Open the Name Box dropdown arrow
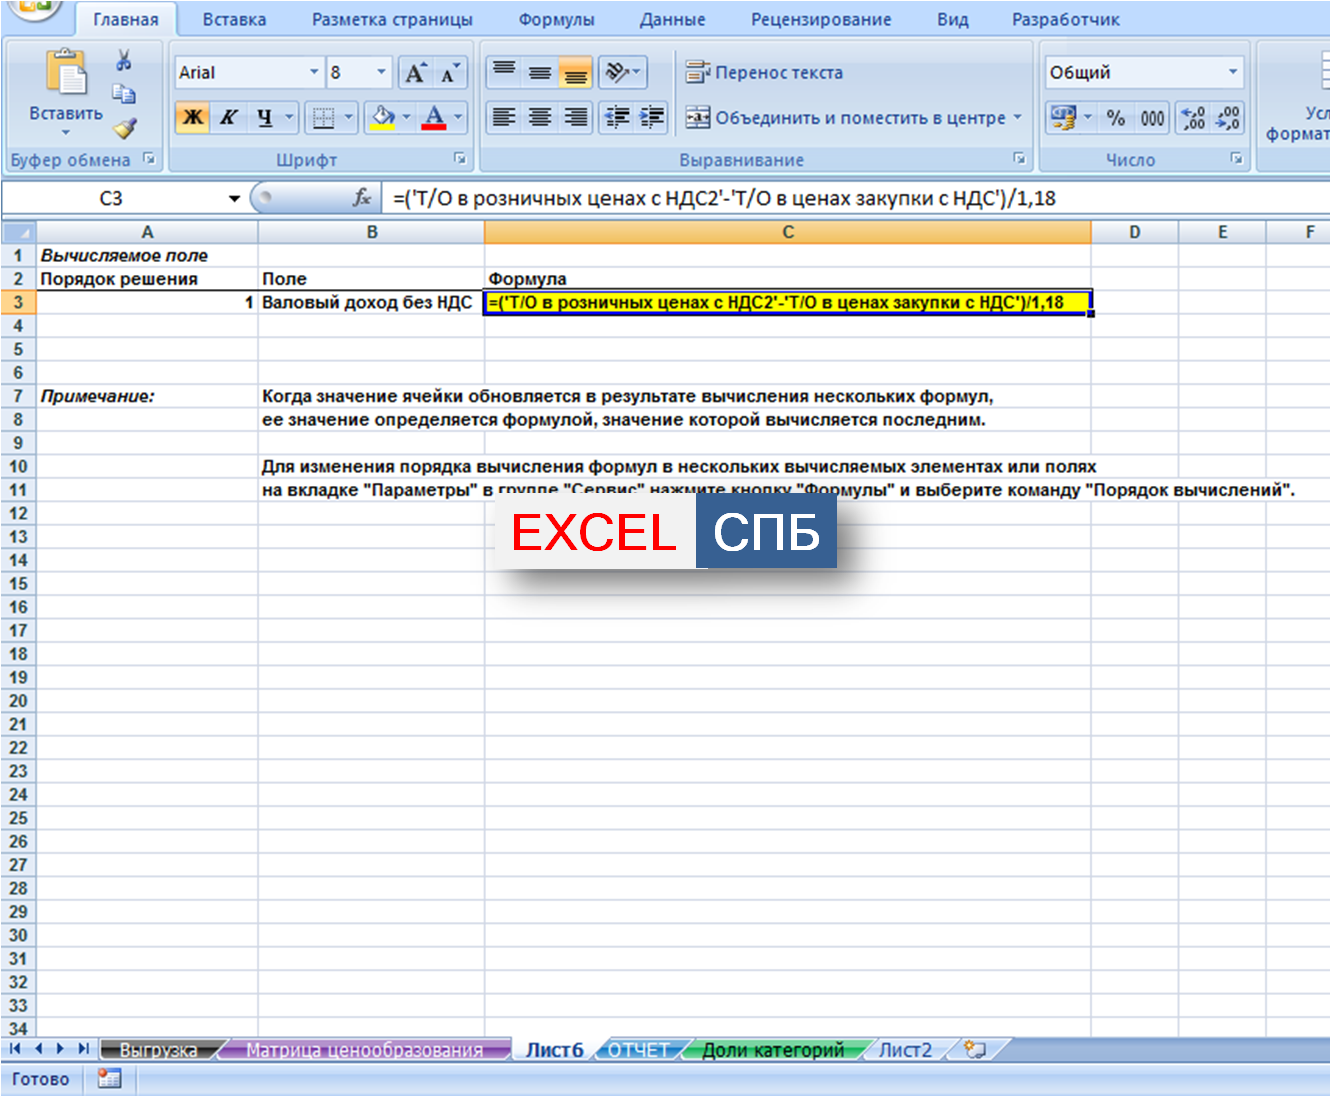Screen dimensions: 1331x1097 click(234, 199)
